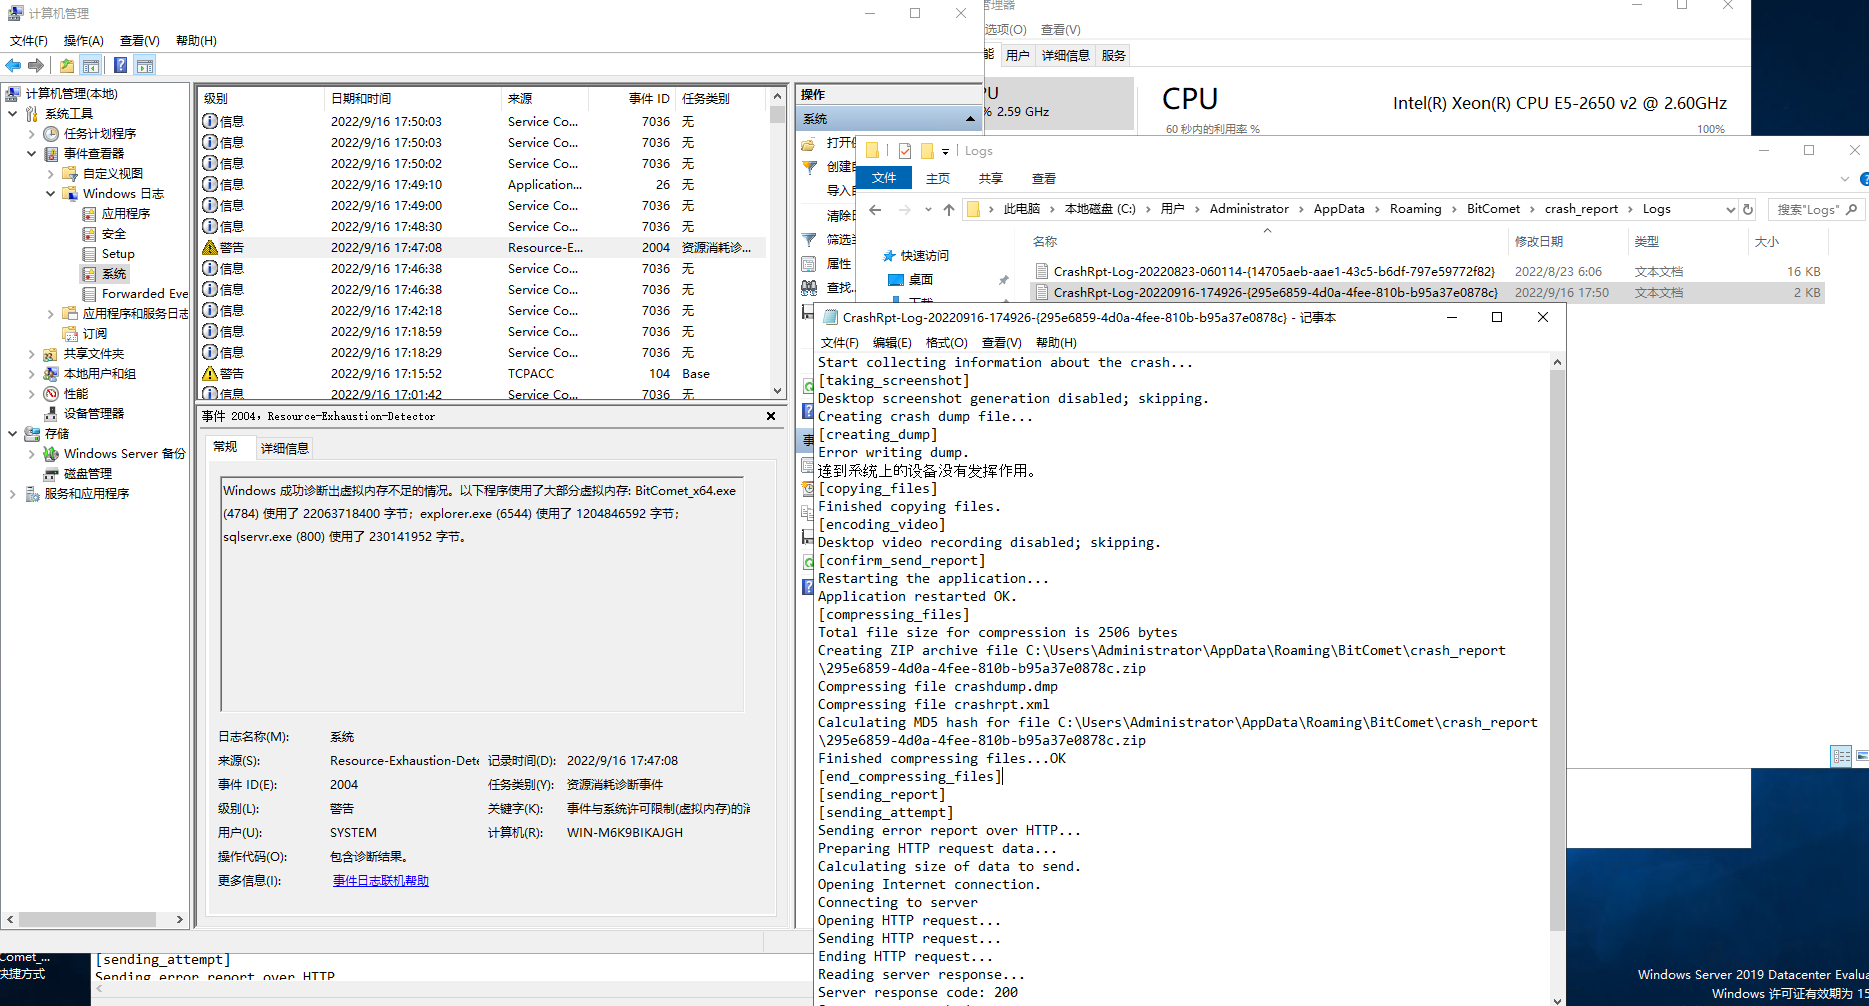Switch to 详细信息 tab in event details
The height and width of the screenshot is (1006, 1869).
[x=285, y=448]
